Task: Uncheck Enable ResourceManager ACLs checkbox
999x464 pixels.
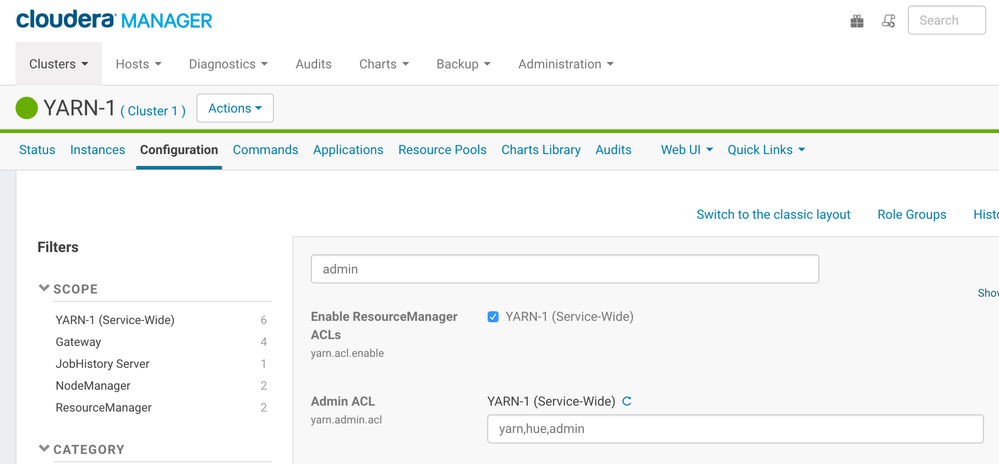Action: (493, 317)
